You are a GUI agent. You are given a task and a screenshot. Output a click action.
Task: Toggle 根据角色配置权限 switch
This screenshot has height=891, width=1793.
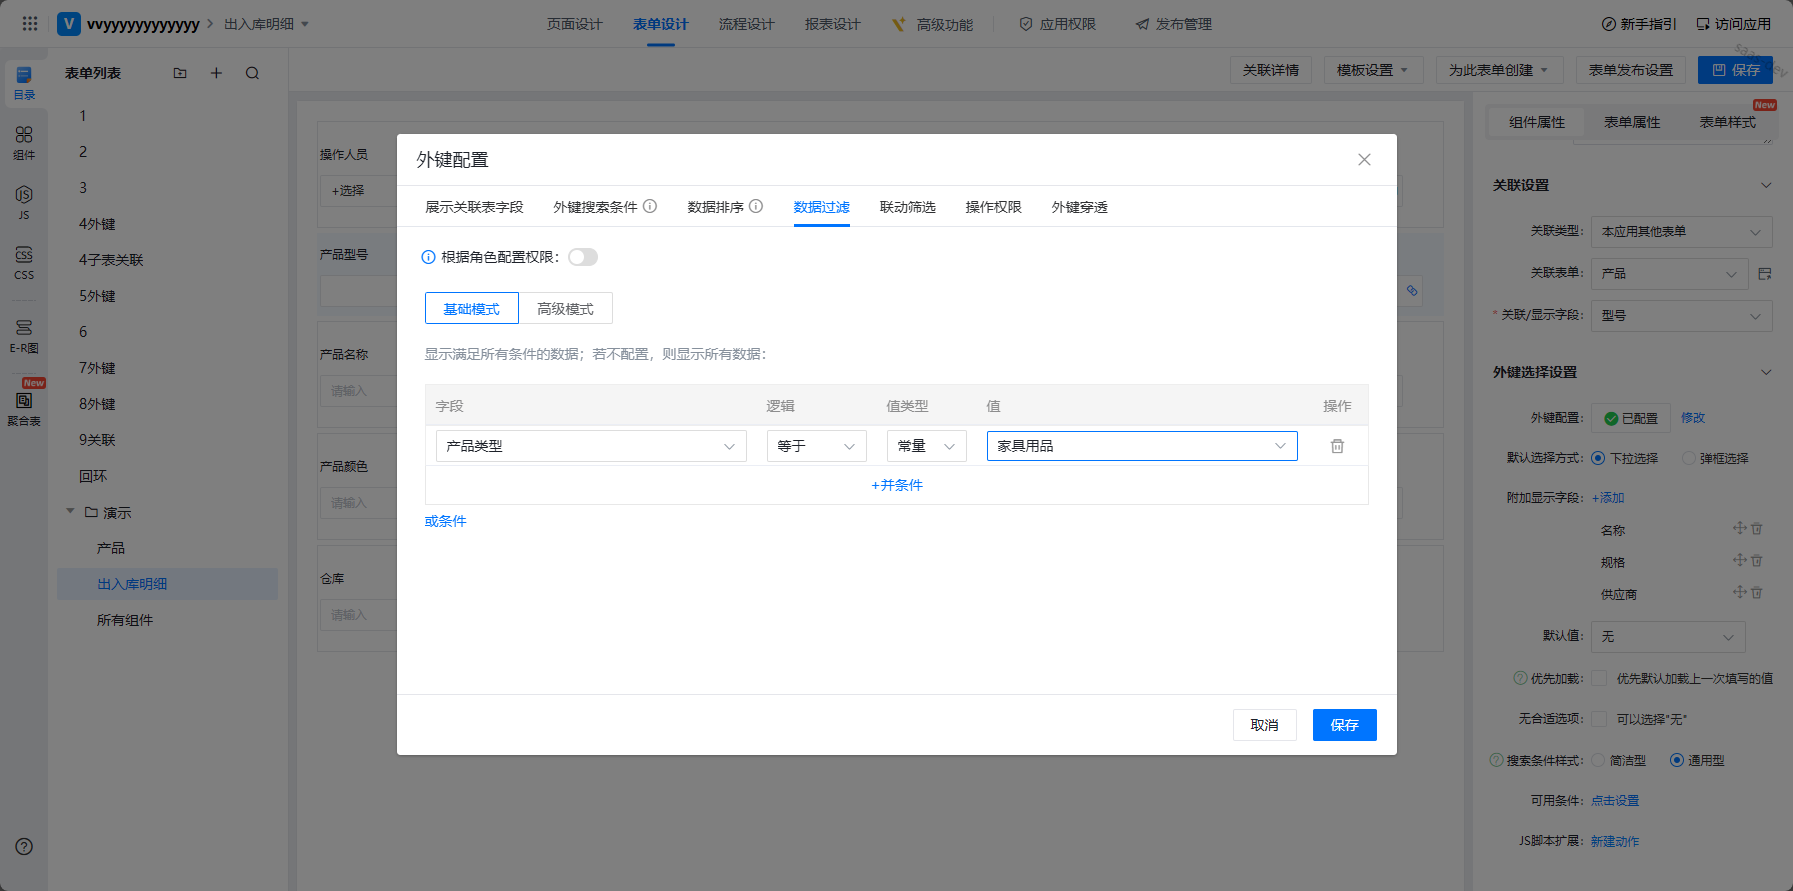tap(583, 257)
